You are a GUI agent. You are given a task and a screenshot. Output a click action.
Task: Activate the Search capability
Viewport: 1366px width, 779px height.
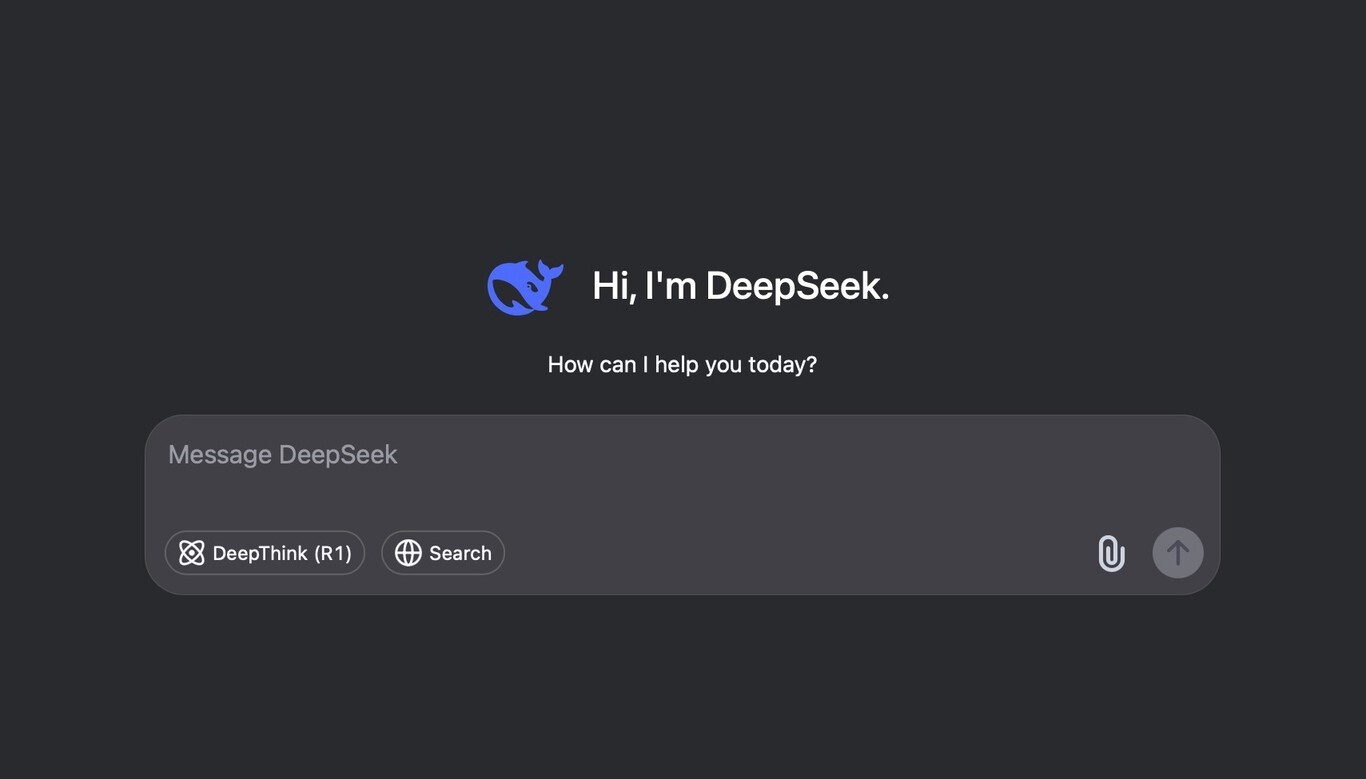click(443, 551)
